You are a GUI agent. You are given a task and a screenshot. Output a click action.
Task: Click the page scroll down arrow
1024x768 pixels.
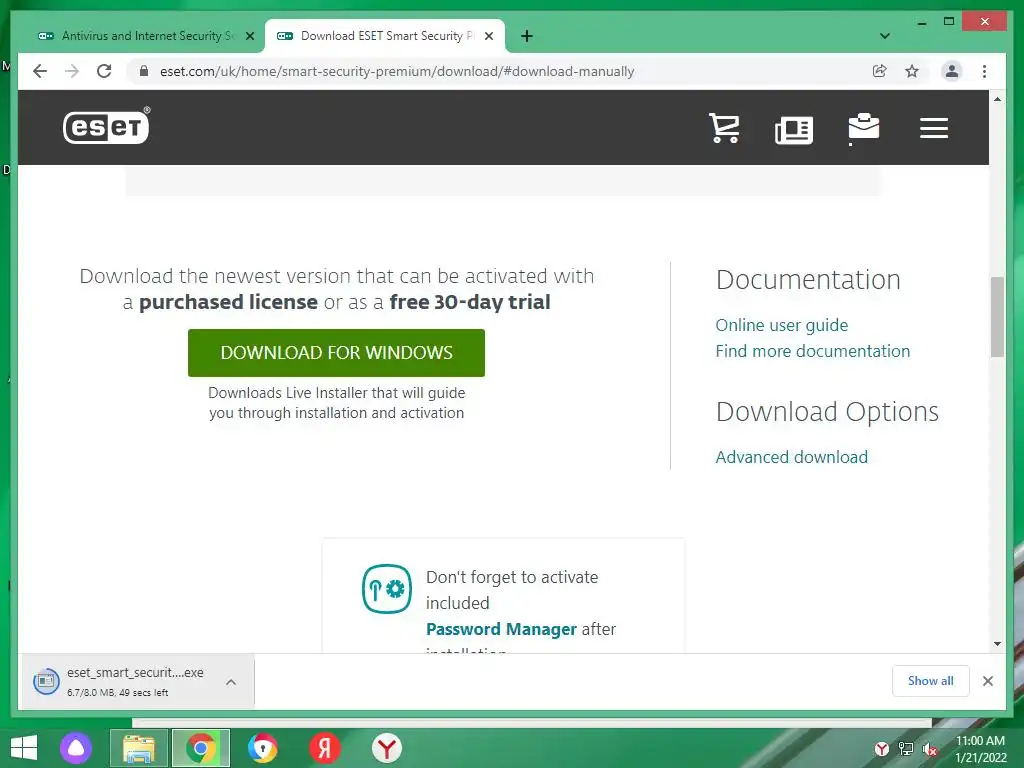point(997,644)
